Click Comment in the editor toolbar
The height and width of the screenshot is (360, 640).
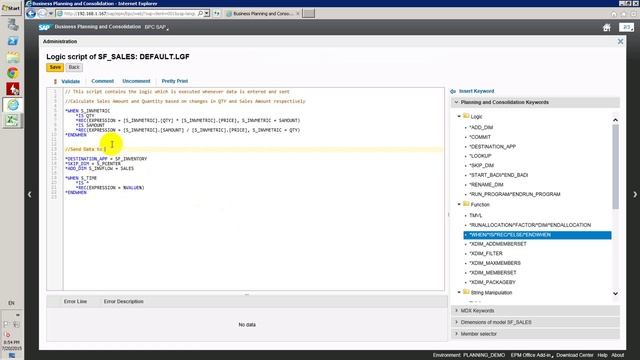point(102,81)
